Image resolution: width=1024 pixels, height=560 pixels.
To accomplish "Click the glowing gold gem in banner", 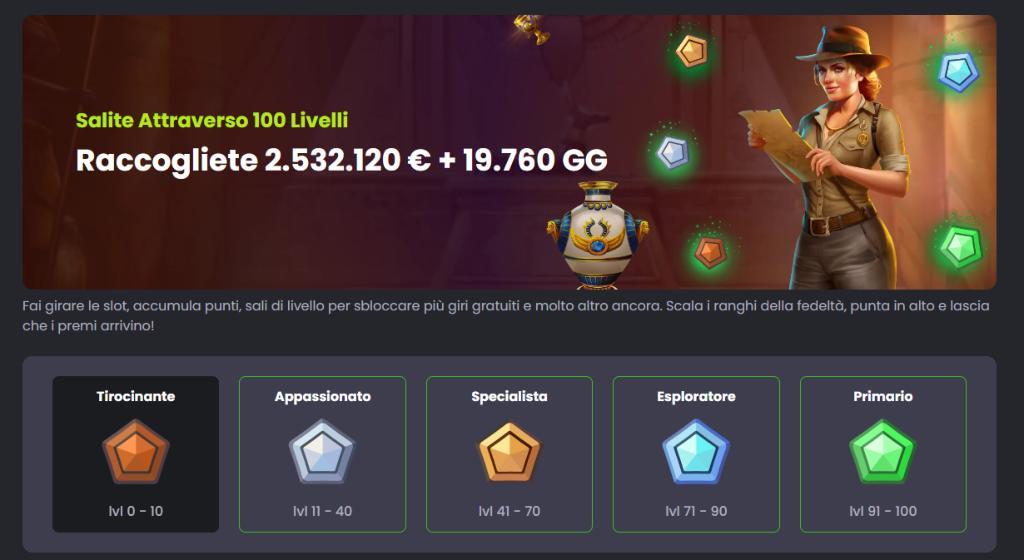I will click(692, 52).
